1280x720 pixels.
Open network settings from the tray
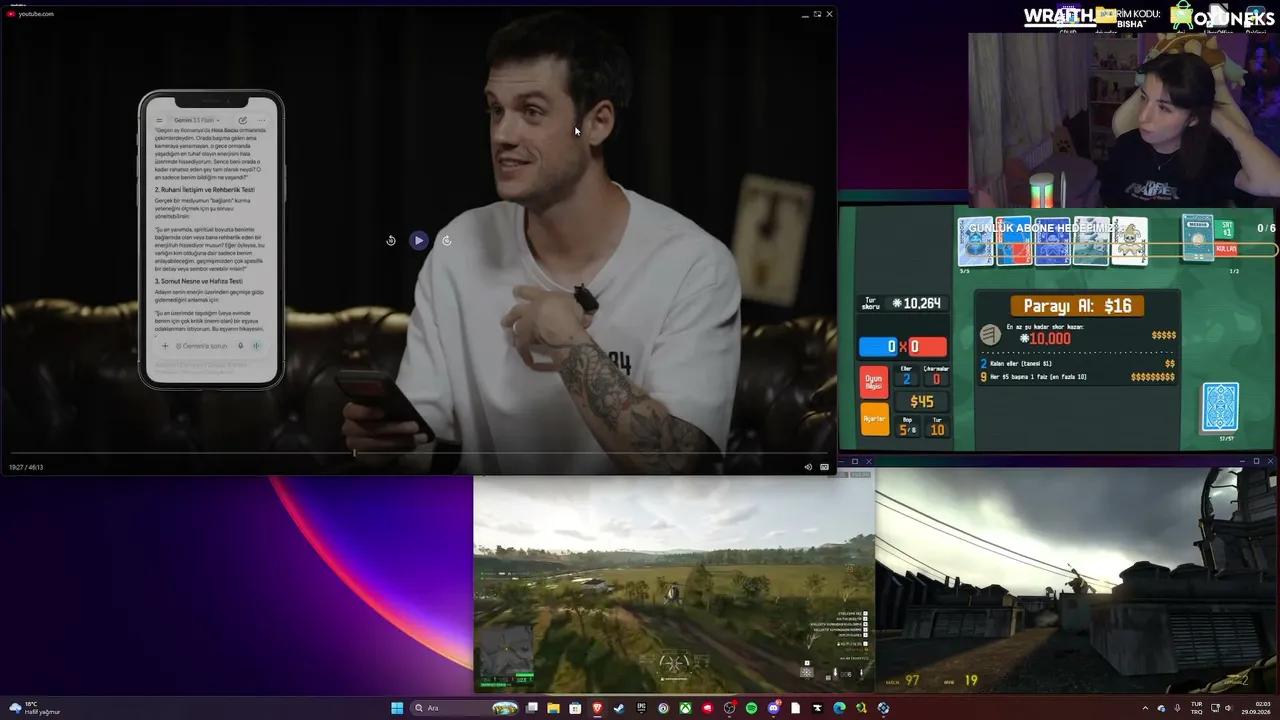pos(1215,708)
